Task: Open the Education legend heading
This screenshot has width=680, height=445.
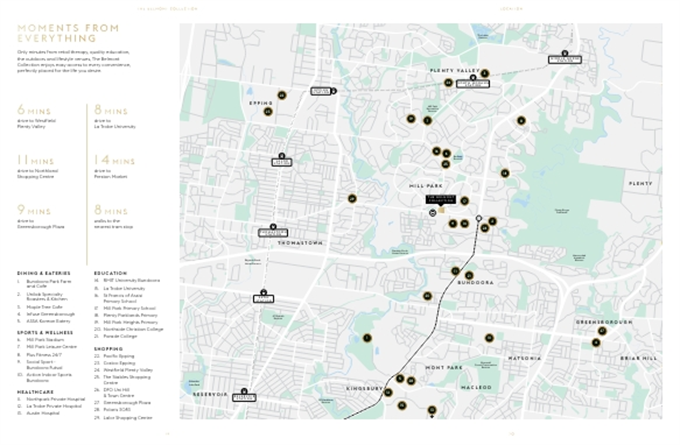Action: [x=110, y=273]
